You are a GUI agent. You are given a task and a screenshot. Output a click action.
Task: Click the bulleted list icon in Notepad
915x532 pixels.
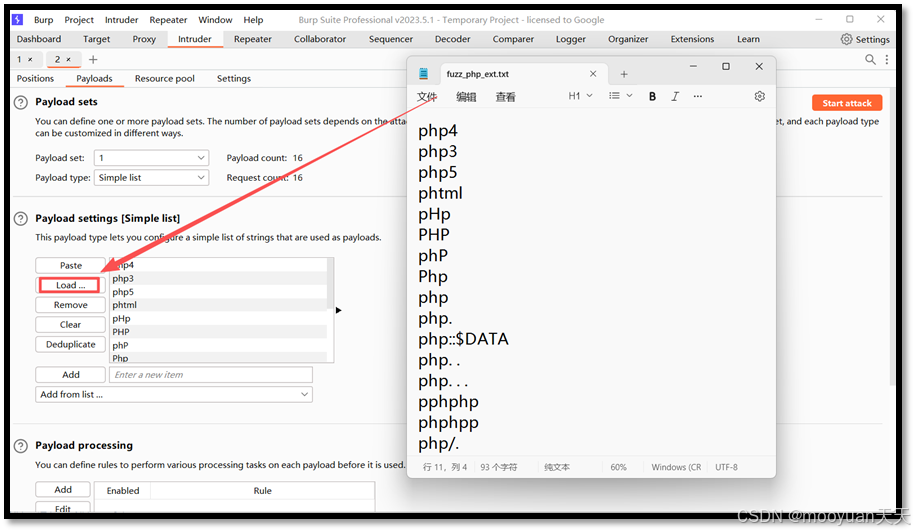point(614,96)
